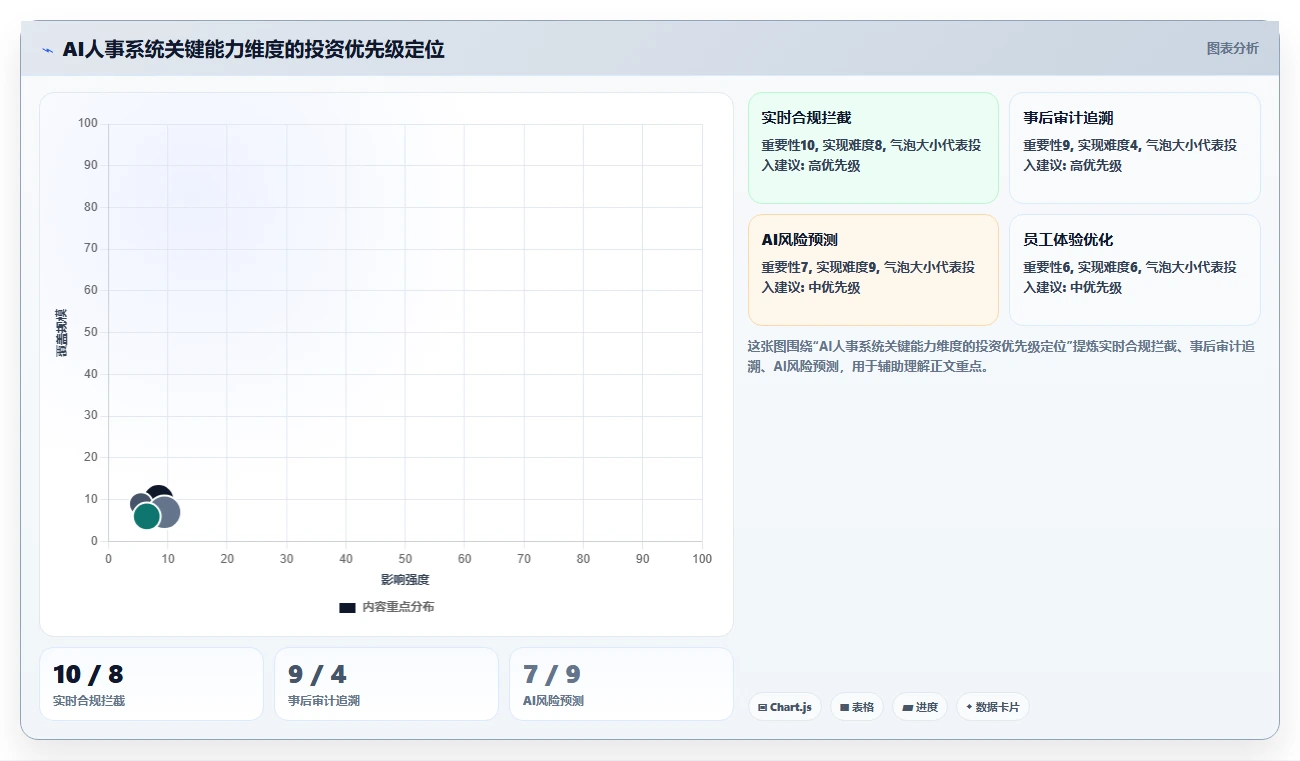Click the summary paragraph starting 这张图围绕
This screenshot has width=1300, height=761.
1003,356
